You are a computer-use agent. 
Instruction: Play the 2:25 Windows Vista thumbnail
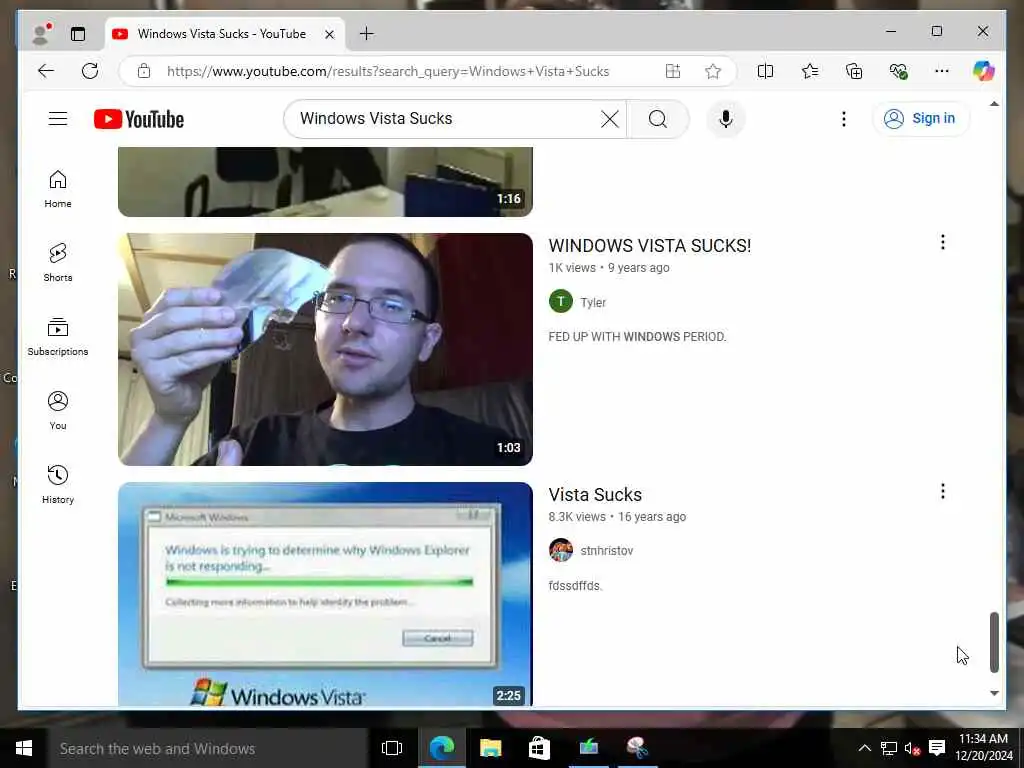pyautogui.click(x=325, y=594)
